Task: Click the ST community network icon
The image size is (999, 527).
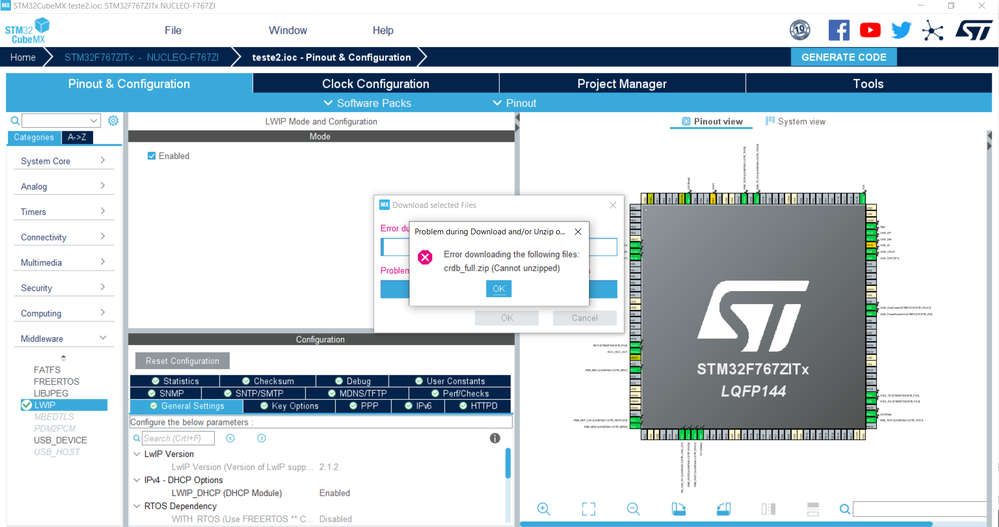Action: [932, 30]
